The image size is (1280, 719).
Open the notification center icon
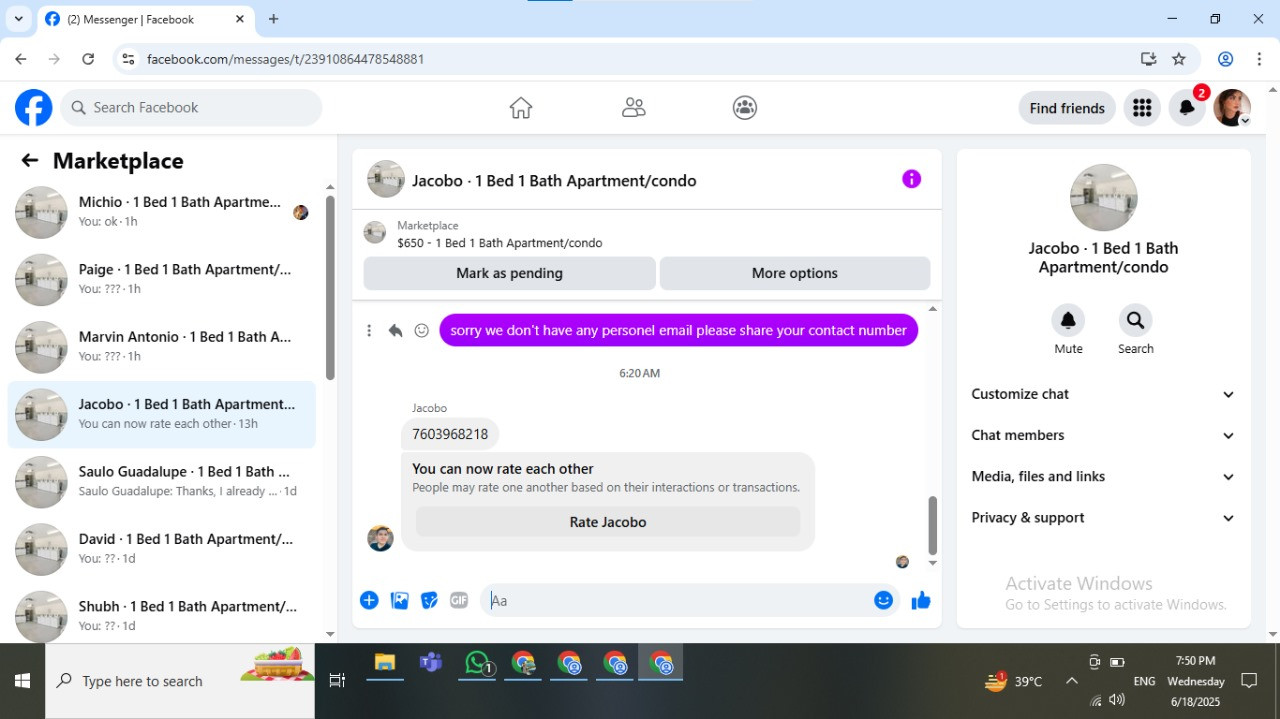(1249, 681)
